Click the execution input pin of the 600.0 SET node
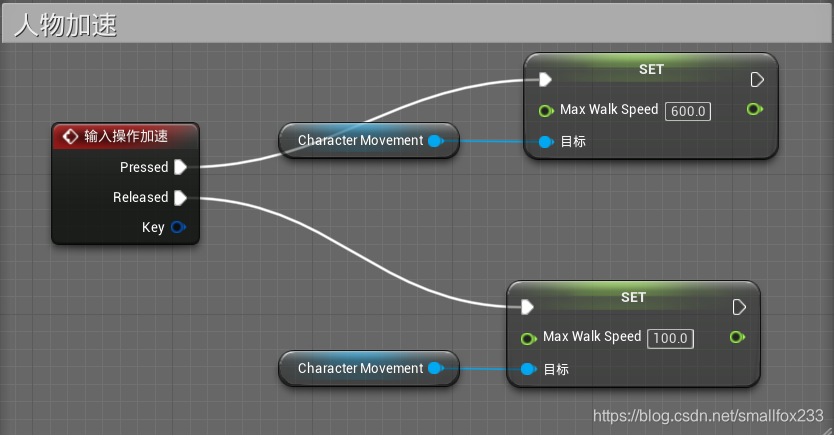Viewport: 834px width, 435px height. point(545,80)
